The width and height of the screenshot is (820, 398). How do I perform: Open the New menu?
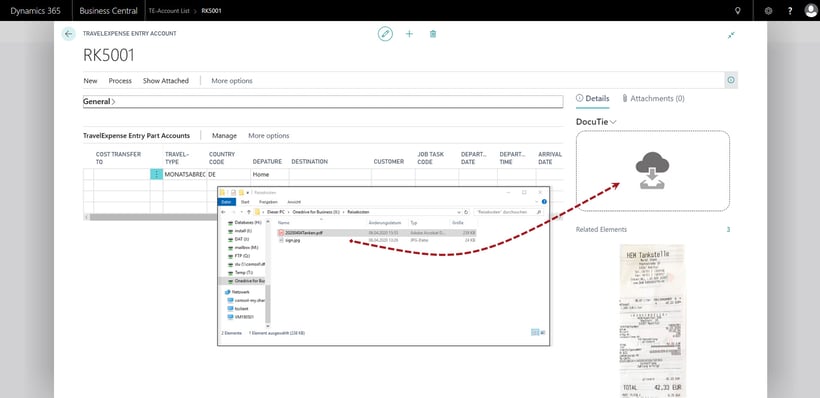[x=90, y=81]
